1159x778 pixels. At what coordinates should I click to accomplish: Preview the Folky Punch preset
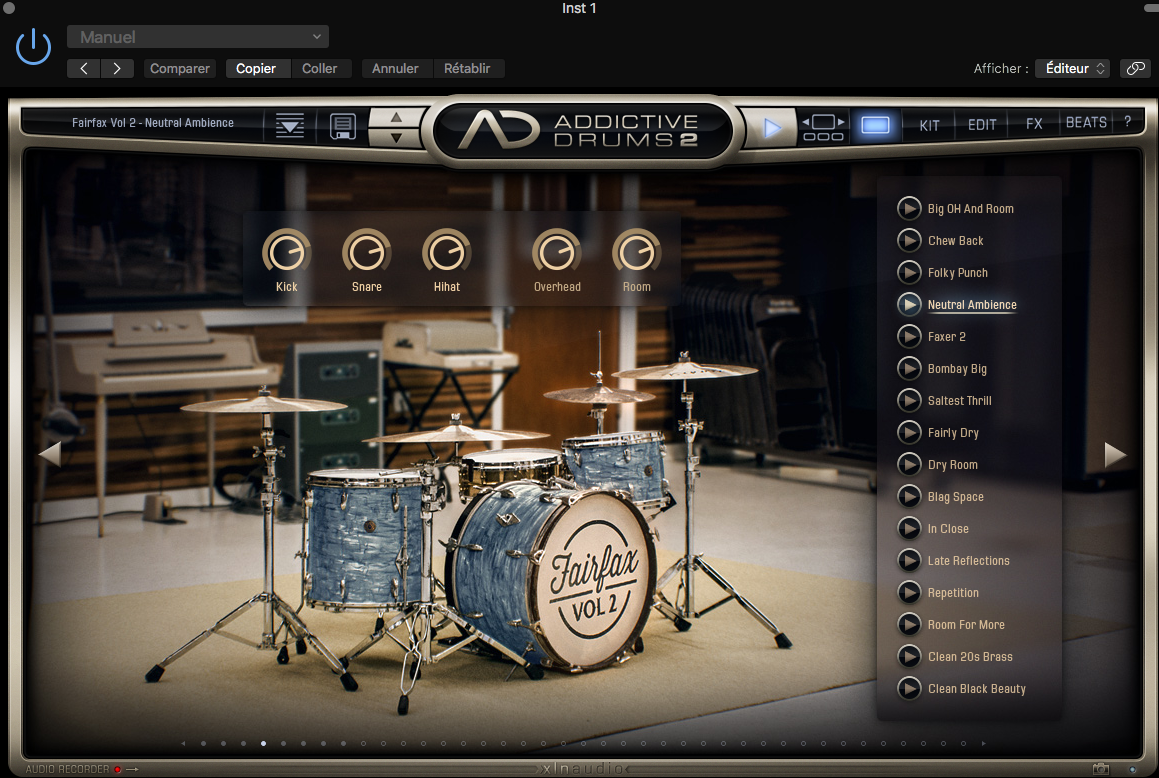(x=909, y=272)
